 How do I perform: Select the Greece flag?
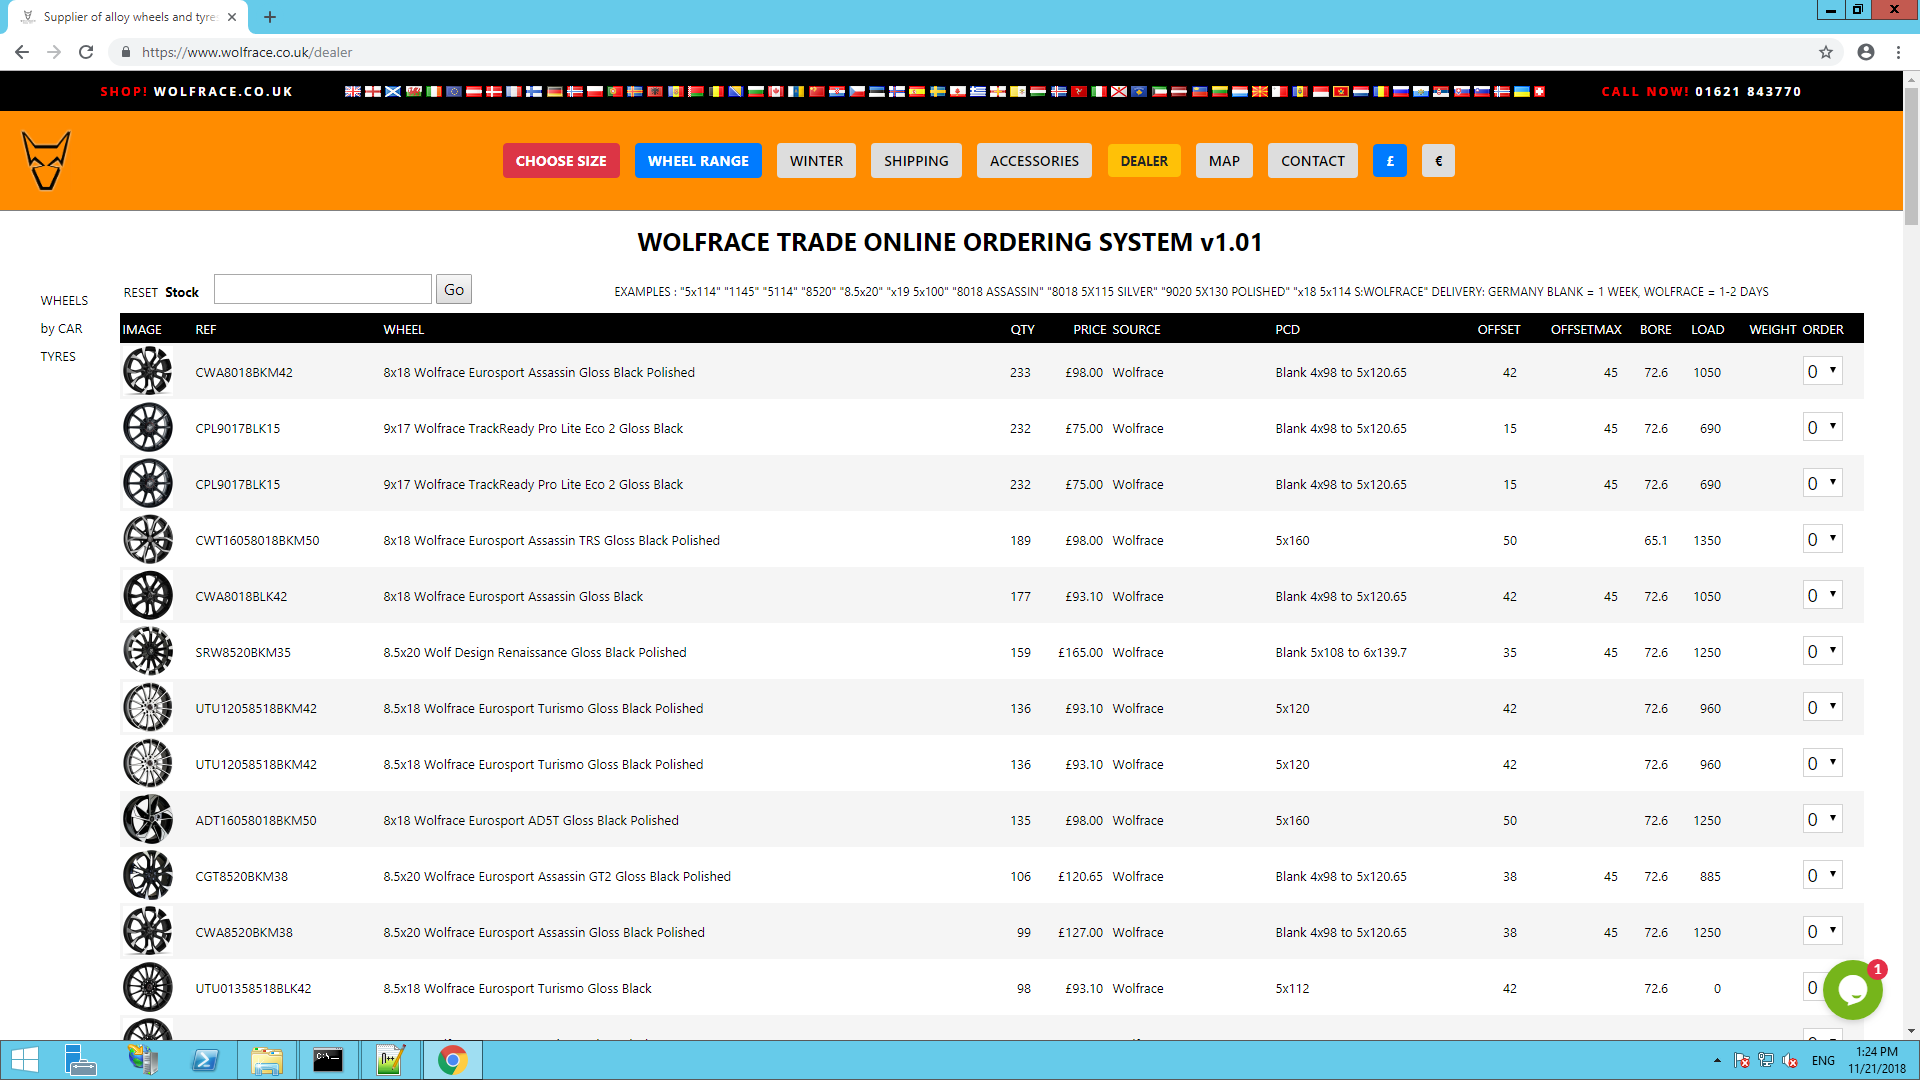tap(978, 91)
